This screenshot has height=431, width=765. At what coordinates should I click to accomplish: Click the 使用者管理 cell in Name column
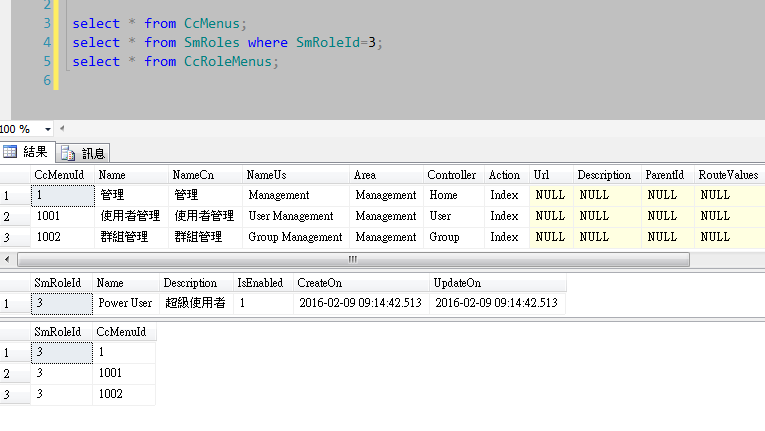(x=131, y=216)
